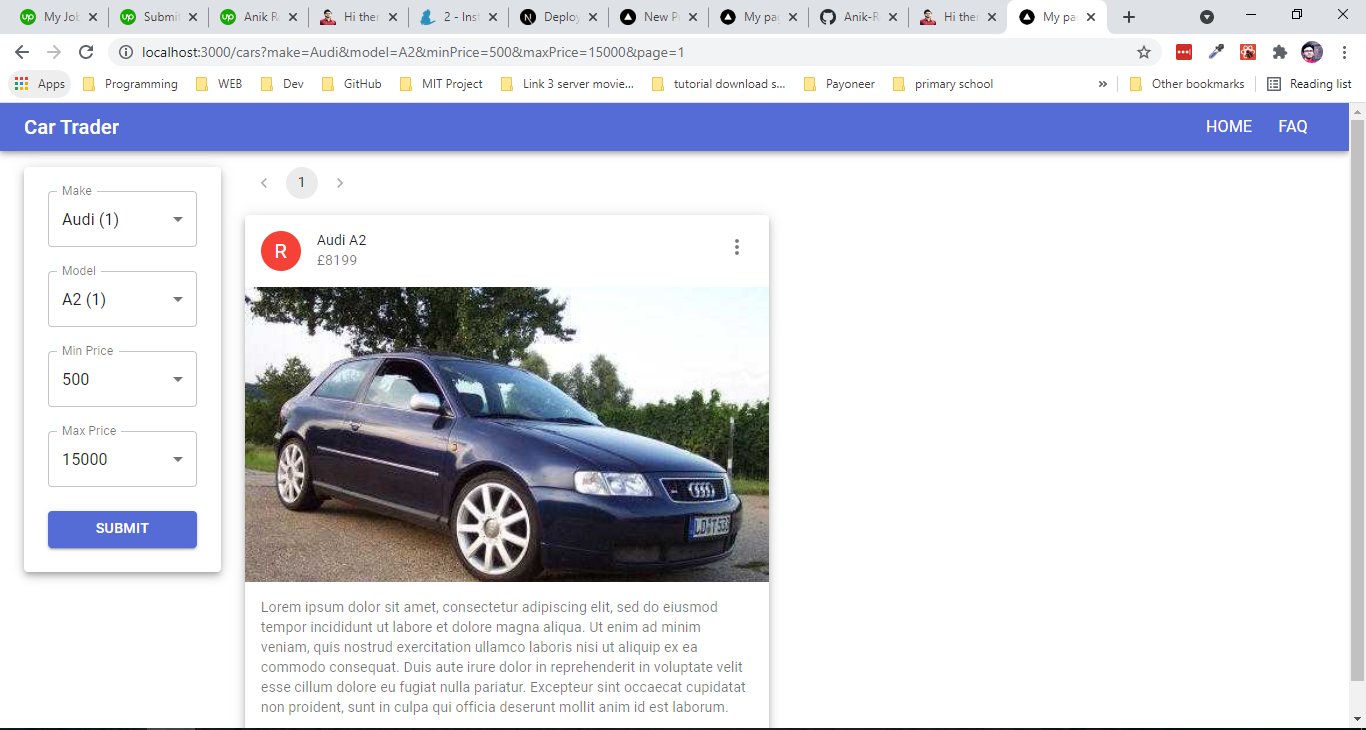Viewport: 1366px width, 730px height.
Task: Close the Anik-R GitHub tab
Action: pyautogui.click(x=893, y=17)
